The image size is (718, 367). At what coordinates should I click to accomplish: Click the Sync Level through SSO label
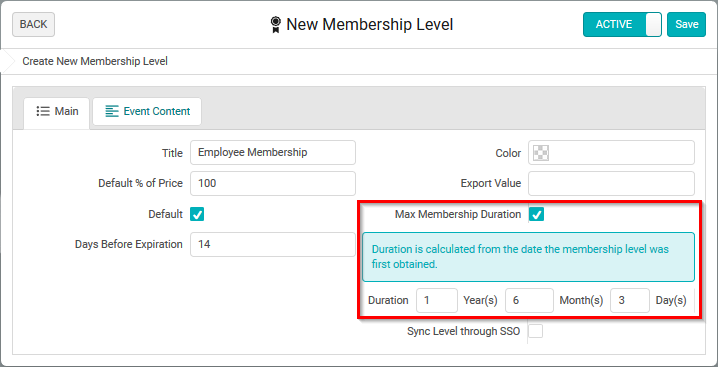463,331
